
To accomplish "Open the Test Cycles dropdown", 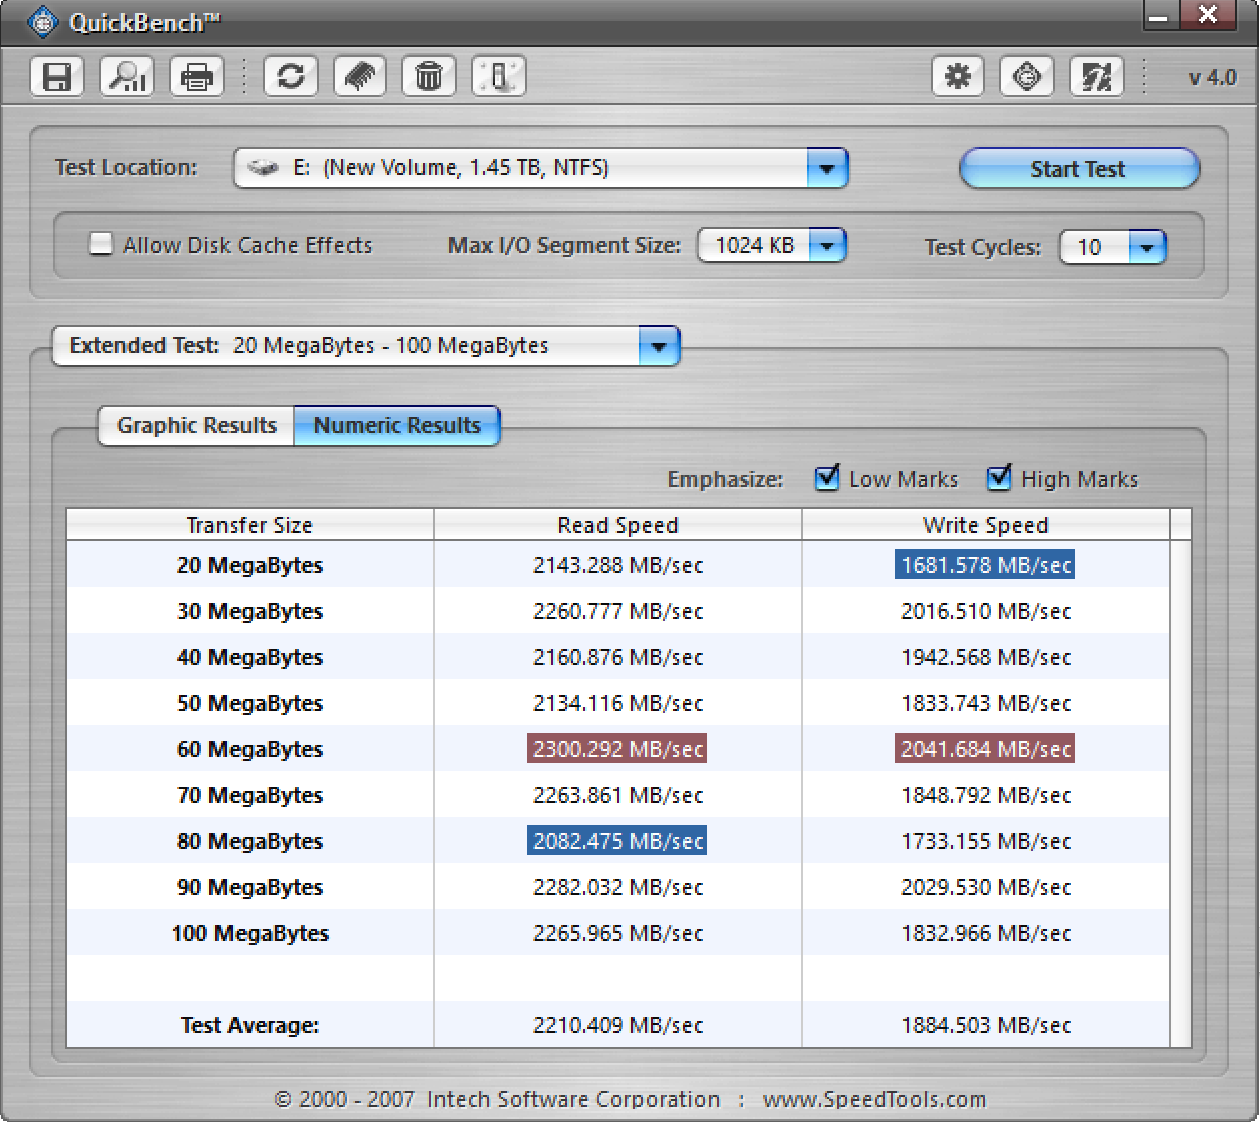I will tap(1147, 247).
